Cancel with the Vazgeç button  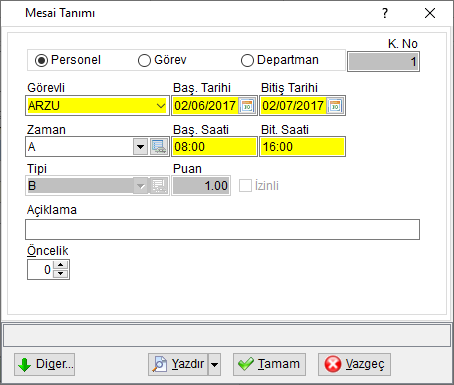tap(354, 364)
